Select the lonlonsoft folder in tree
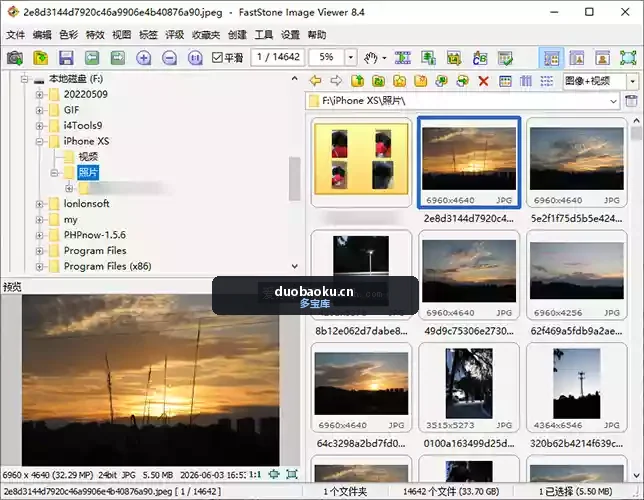This screenshot has height=500, width=644. [x=86, y=204]
